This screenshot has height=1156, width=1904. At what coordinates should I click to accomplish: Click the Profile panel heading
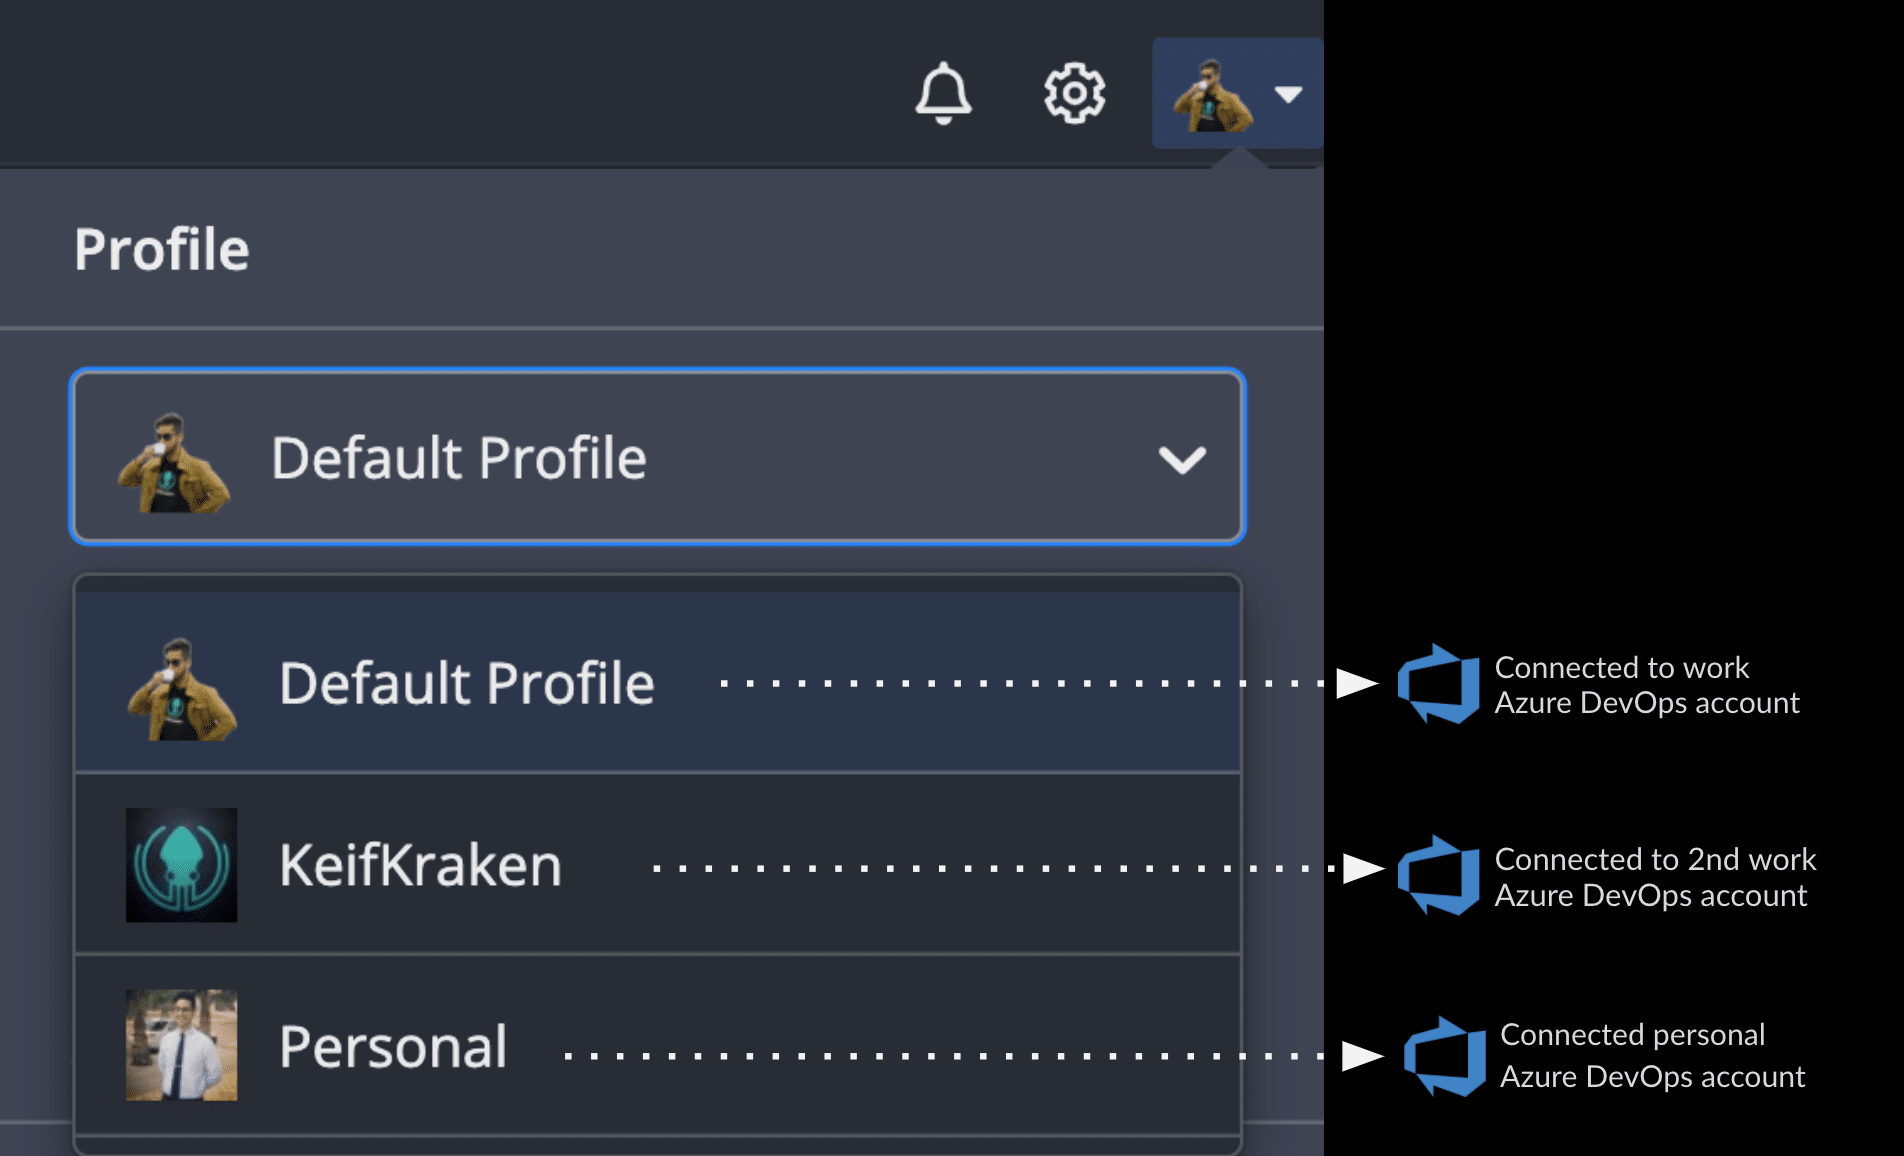coord(162,250)
